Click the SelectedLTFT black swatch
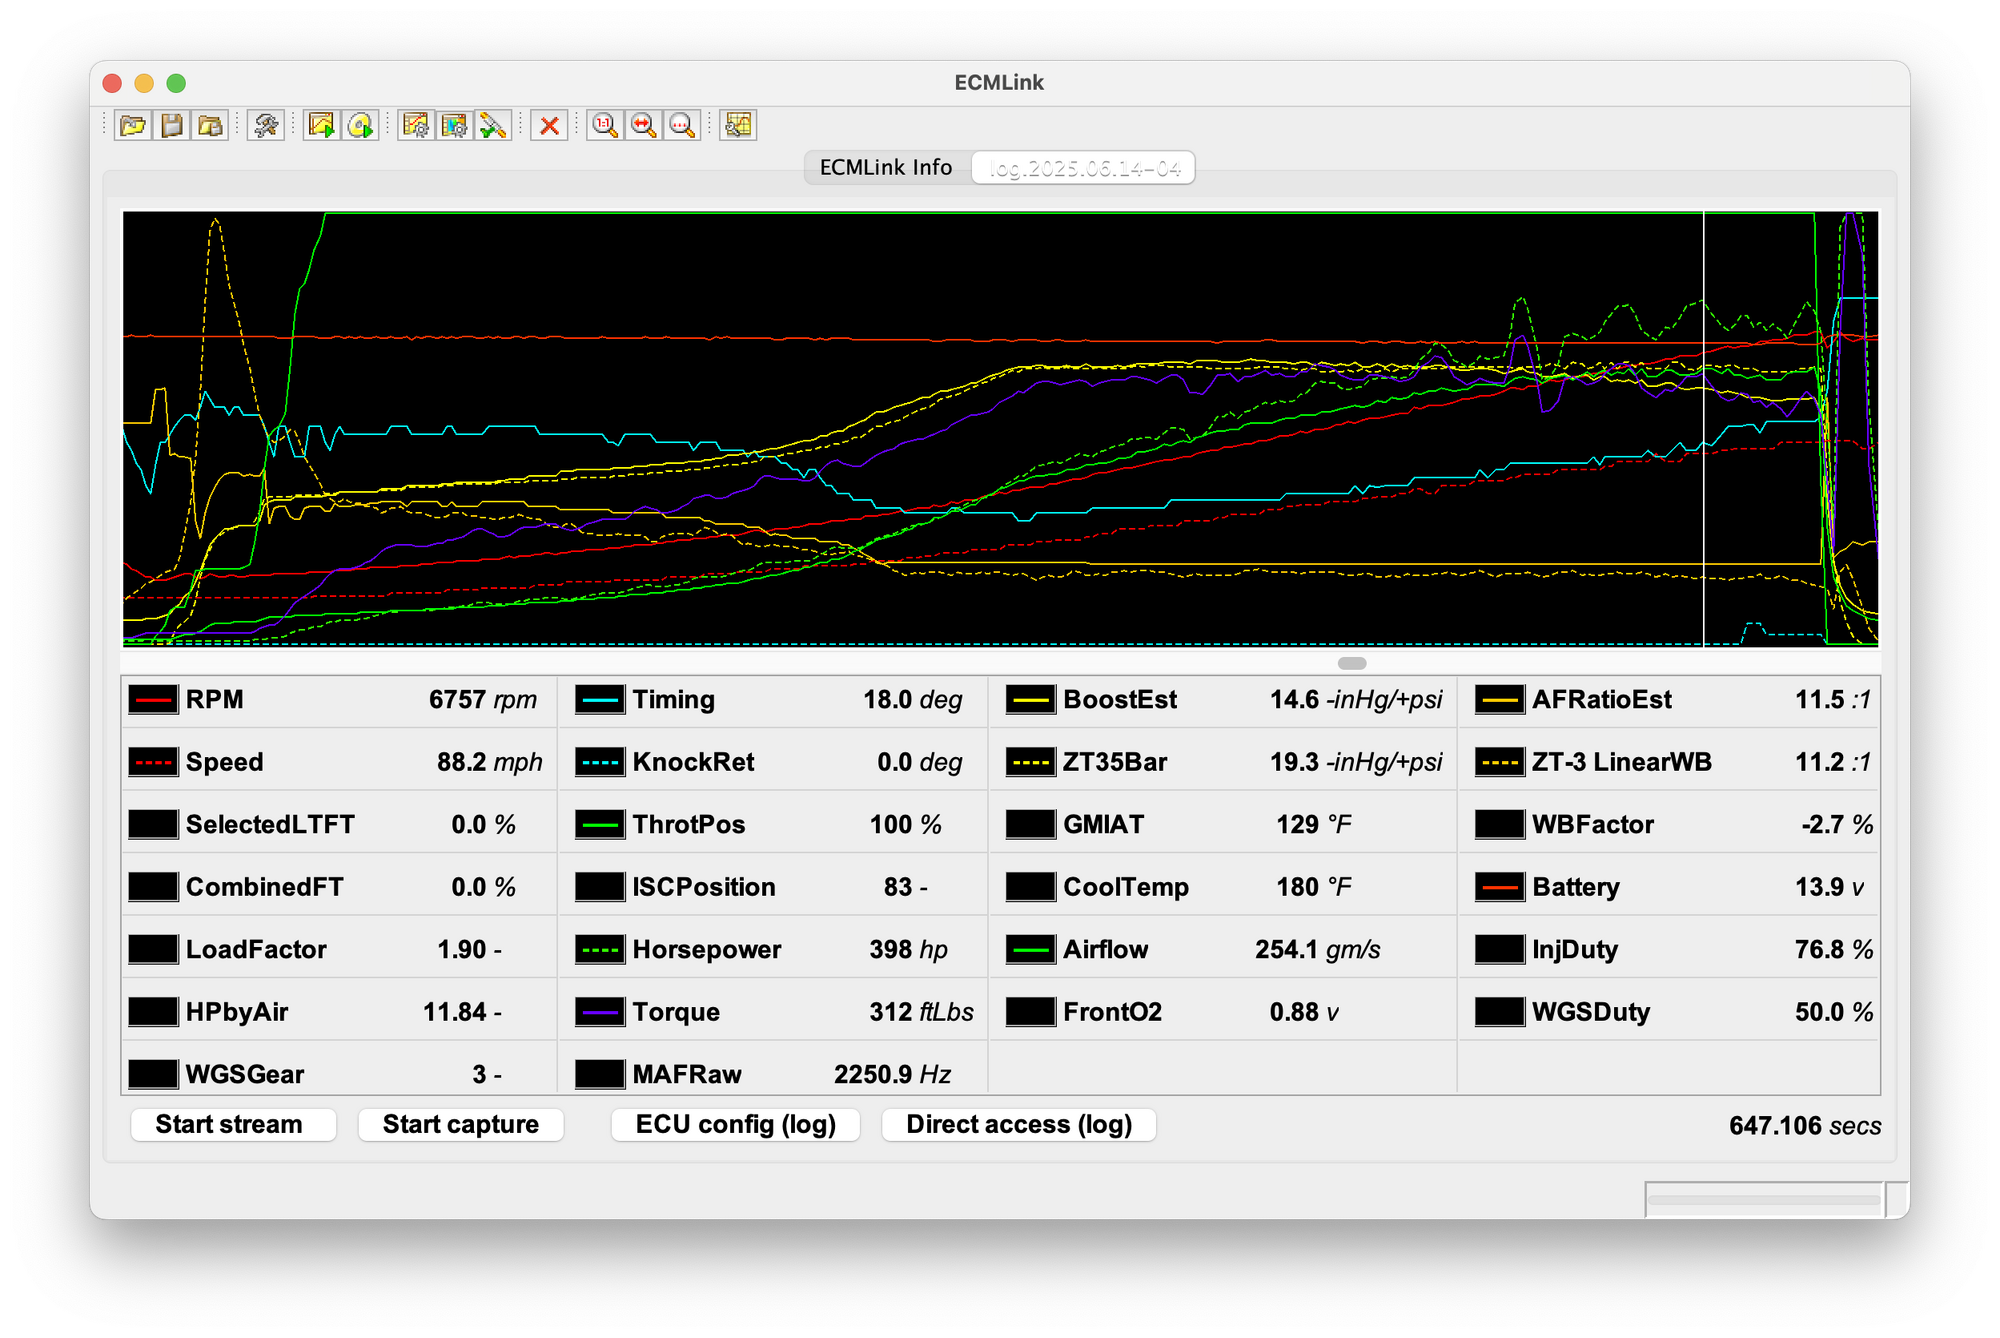Viewport: 2000px width, 1338px height. [x=153, y=825]
